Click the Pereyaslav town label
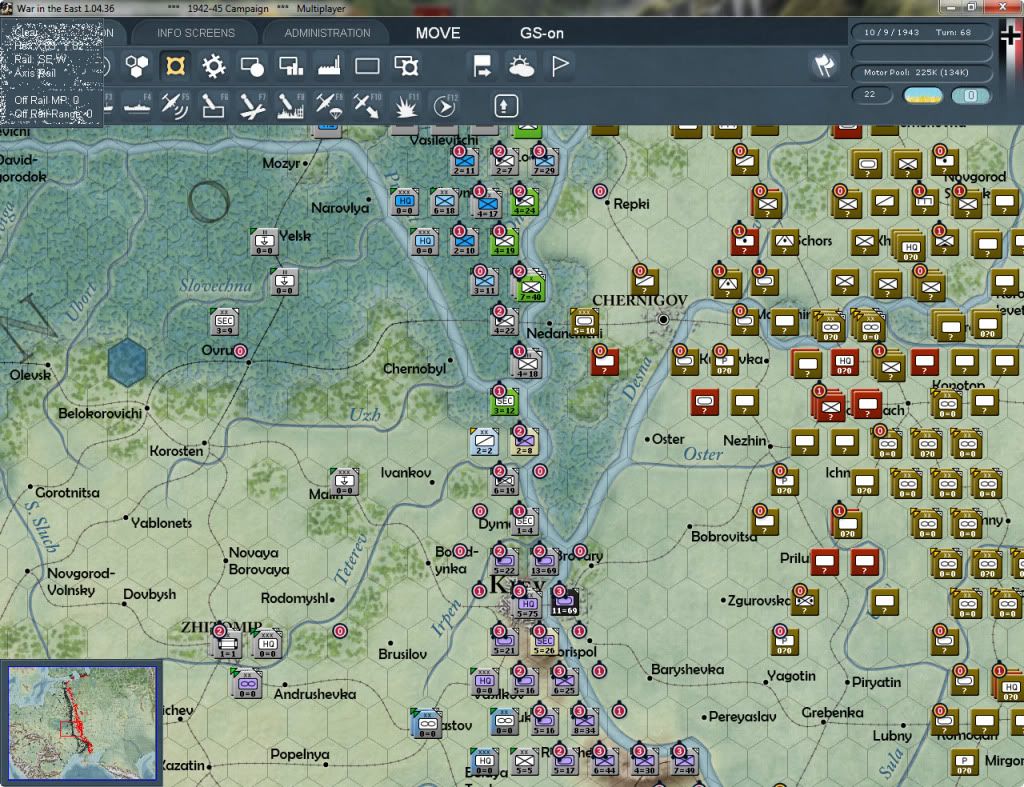The height and width of the screenshot is (787, 1024). pyautogui.click(x=742, y=716)
